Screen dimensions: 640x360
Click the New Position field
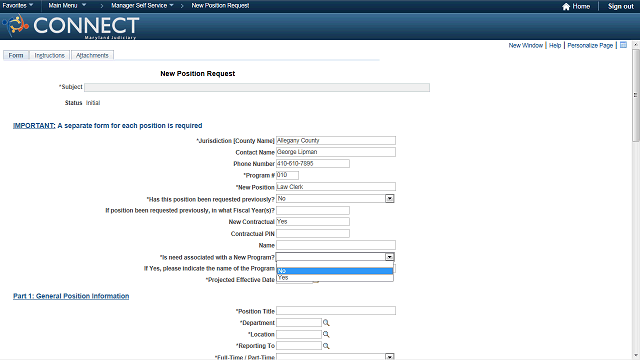[x=336, y=187]
